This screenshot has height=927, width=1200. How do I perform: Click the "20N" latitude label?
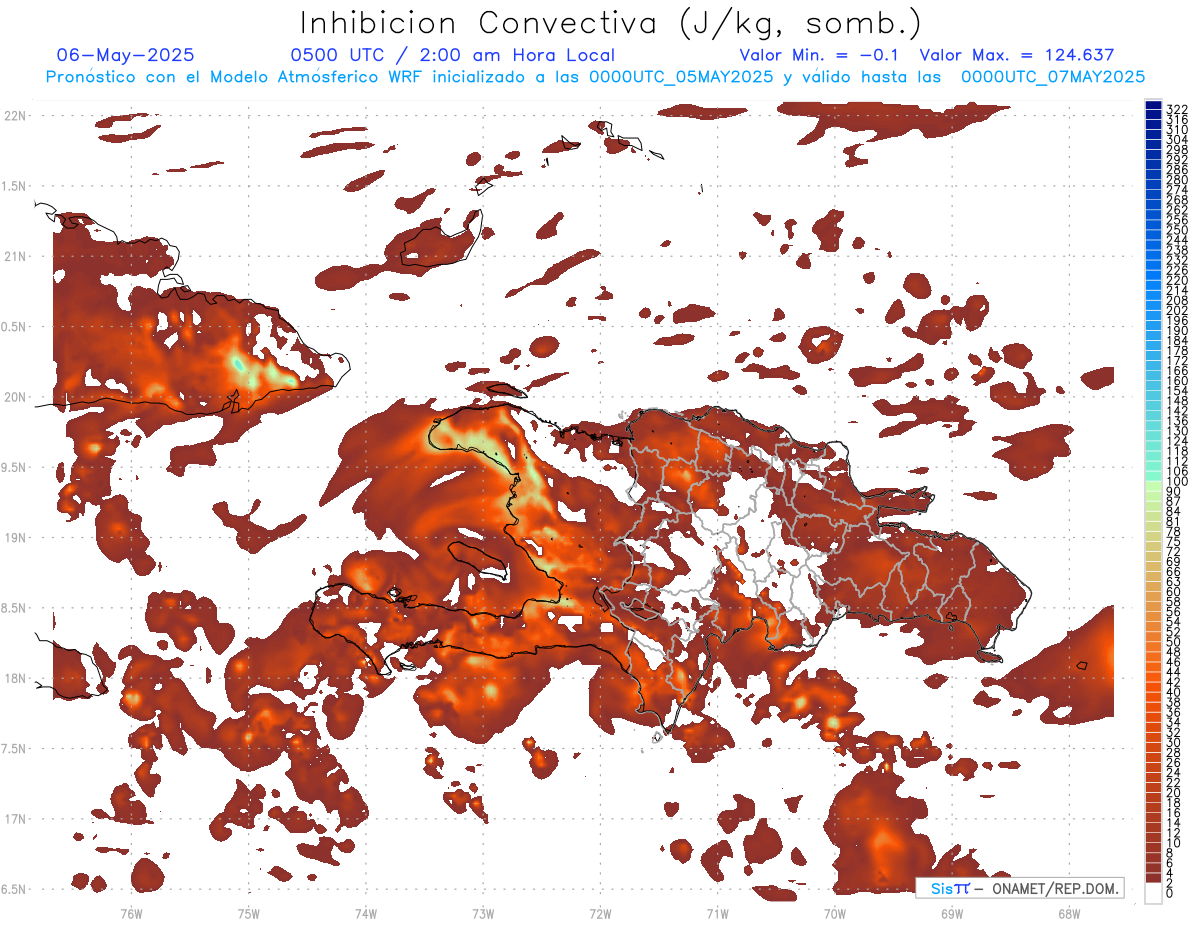pyautogui.click(x=14, y=397)
